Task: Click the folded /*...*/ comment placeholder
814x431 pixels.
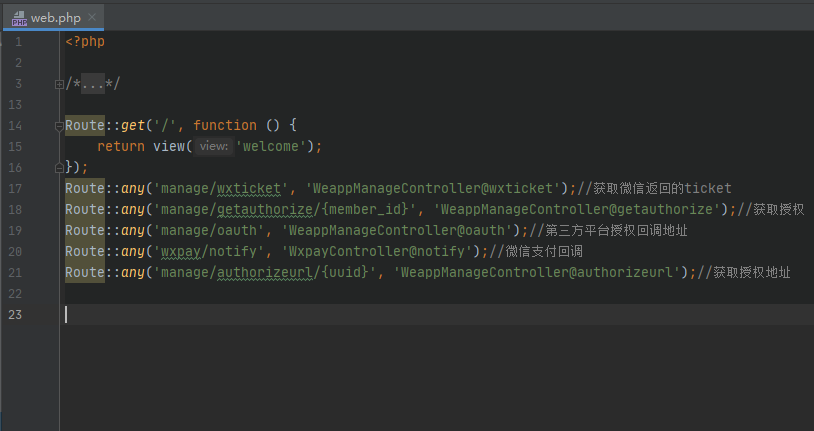Action: click(x=93, y=84)
